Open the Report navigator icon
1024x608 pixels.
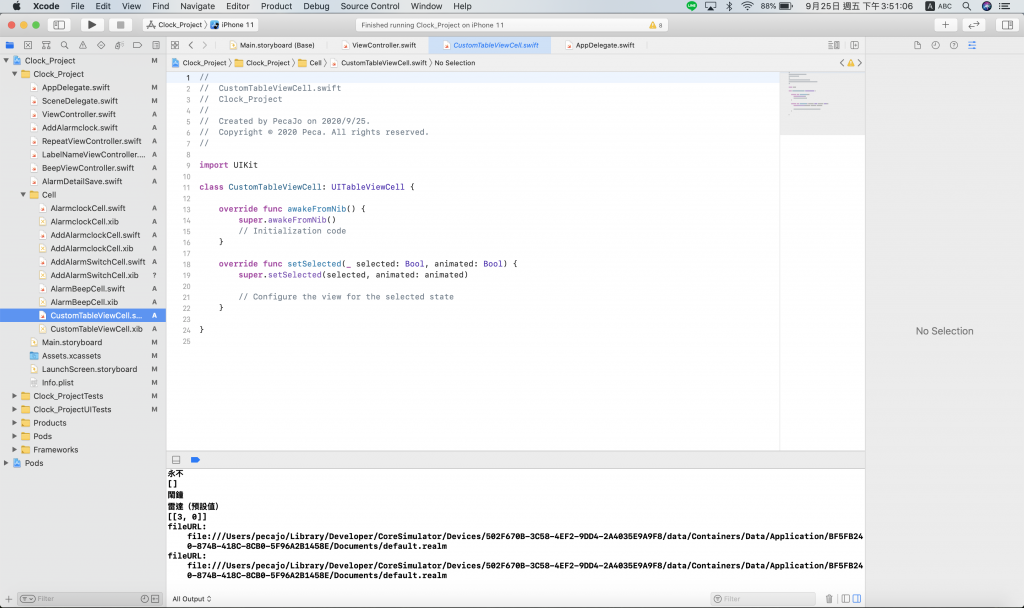tap(155, 45)
